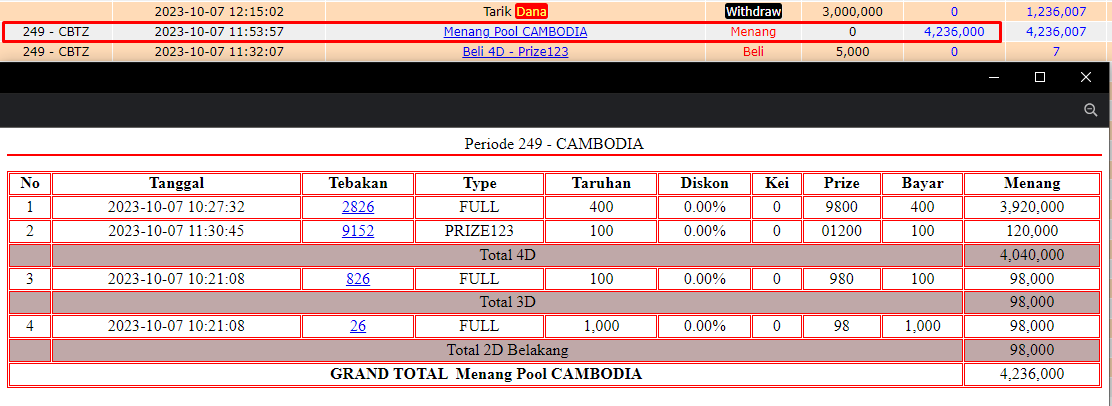Click Periode 249 - CAMBODIA title
Viewport: 1112px width, 406px height.
click(x=554, y=144)
